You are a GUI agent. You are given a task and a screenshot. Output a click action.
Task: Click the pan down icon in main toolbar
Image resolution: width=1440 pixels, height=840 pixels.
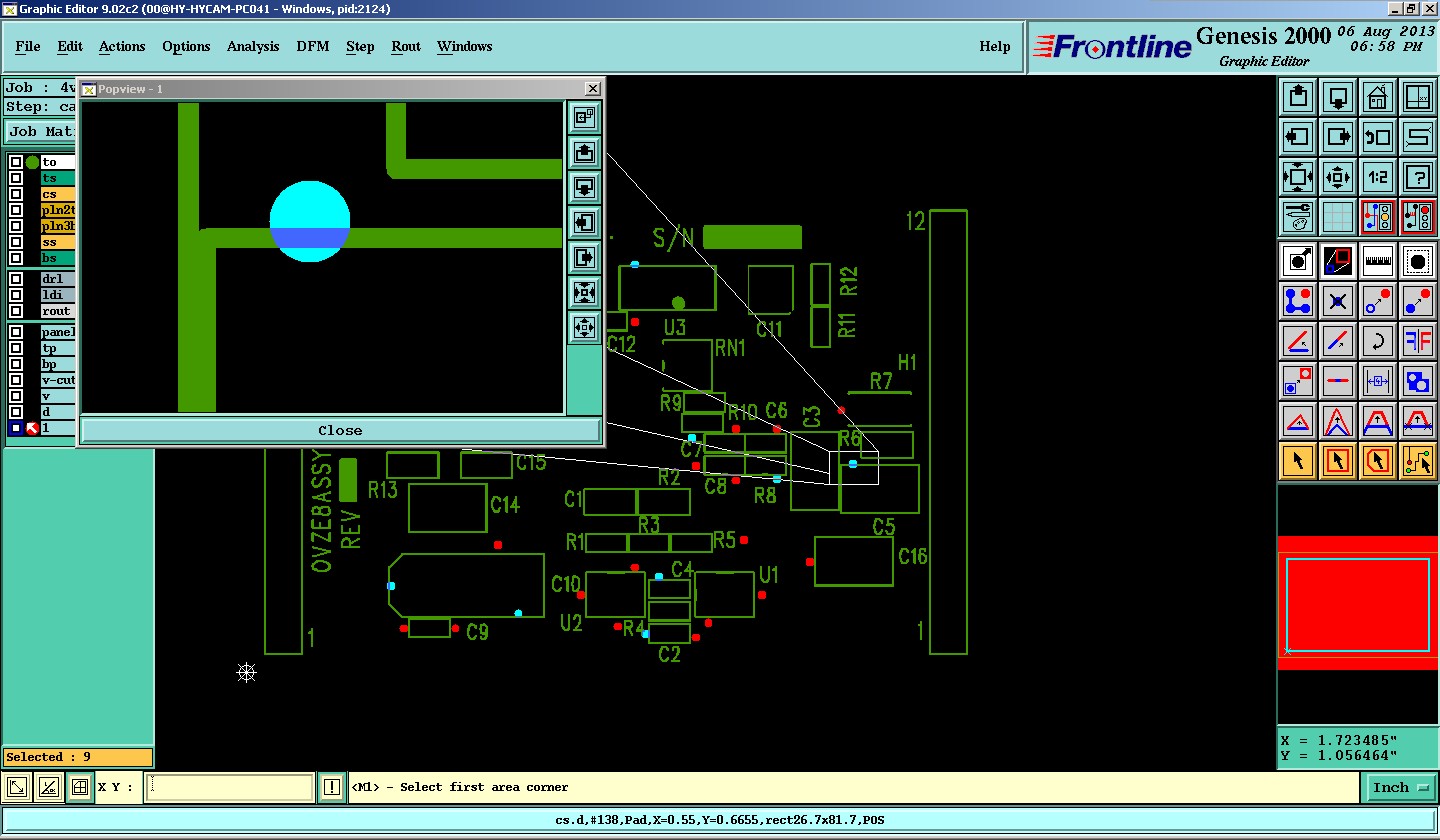pyautogui.click(x=1338, y=97)
